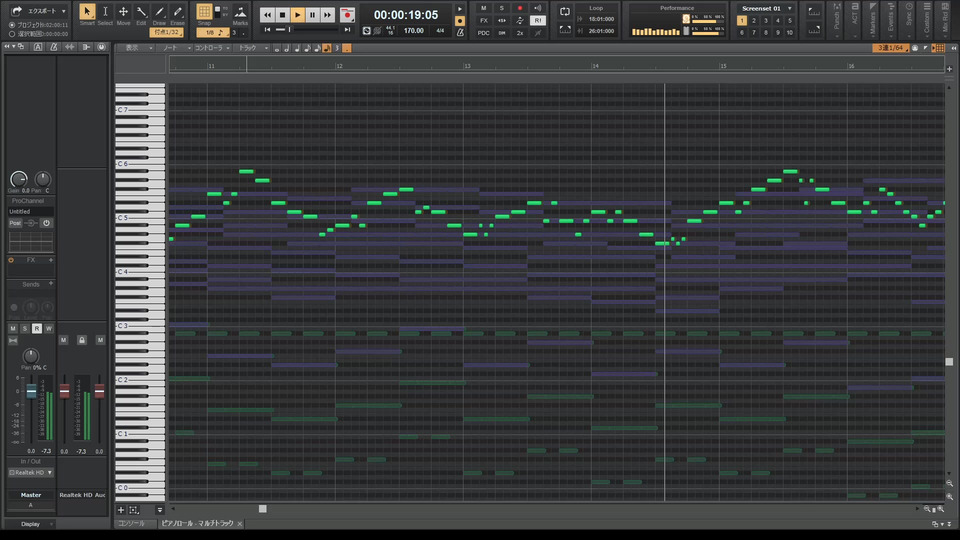Select half note duration icon
960x540 pixels.
coord(287,48)
